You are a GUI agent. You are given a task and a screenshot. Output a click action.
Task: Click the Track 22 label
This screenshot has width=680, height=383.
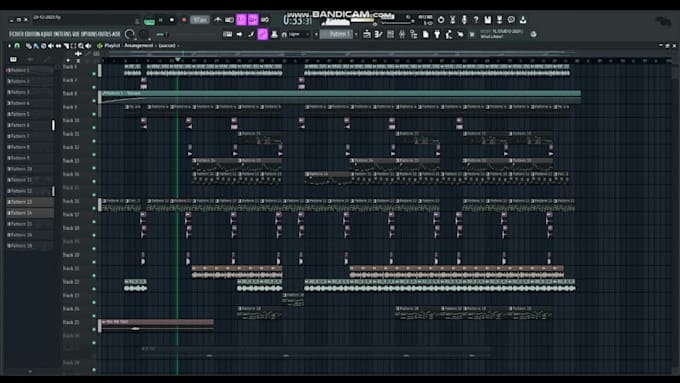(x=71, y=282)
